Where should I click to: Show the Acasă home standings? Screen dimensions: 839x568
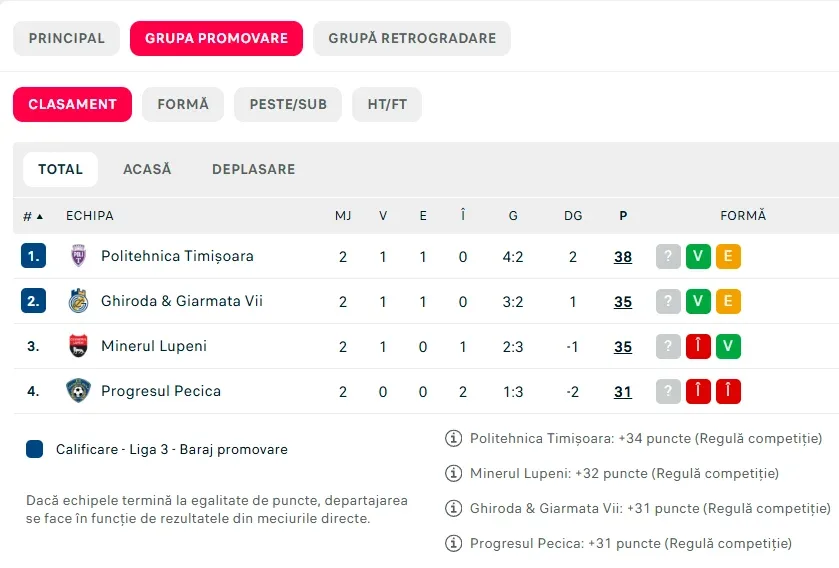point(147,169)
